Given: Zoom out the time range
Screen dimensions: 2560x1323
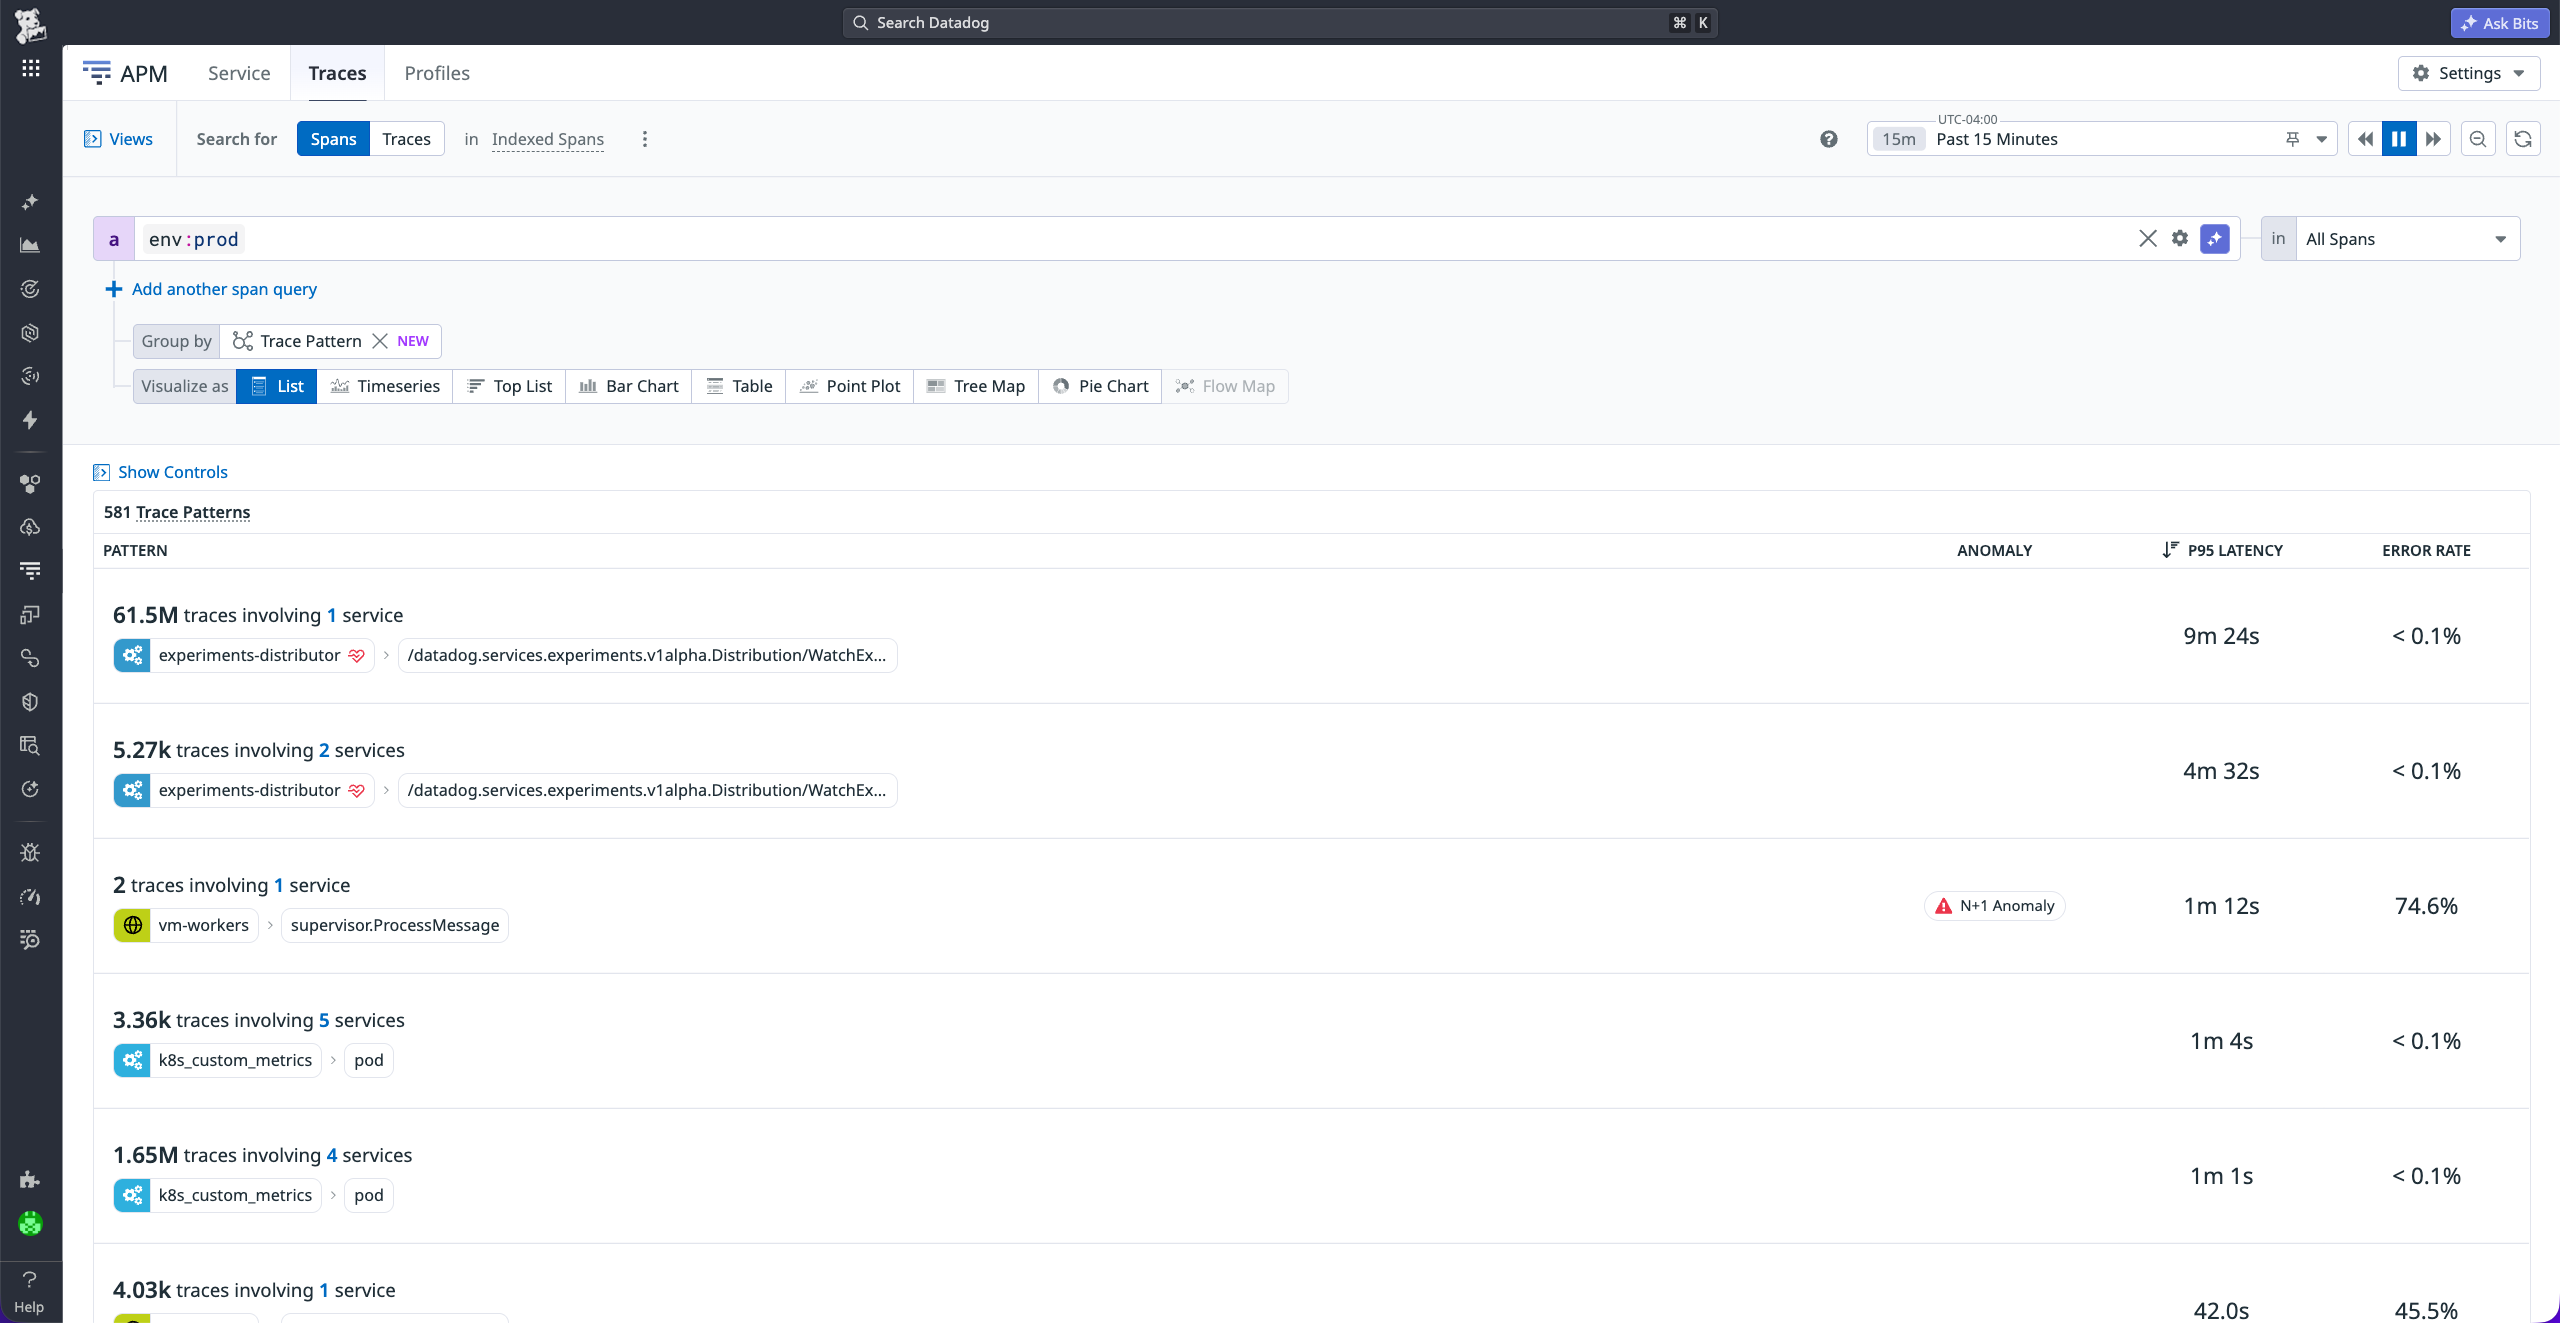Looking at the screenshot, I should tap(2478, 139).
